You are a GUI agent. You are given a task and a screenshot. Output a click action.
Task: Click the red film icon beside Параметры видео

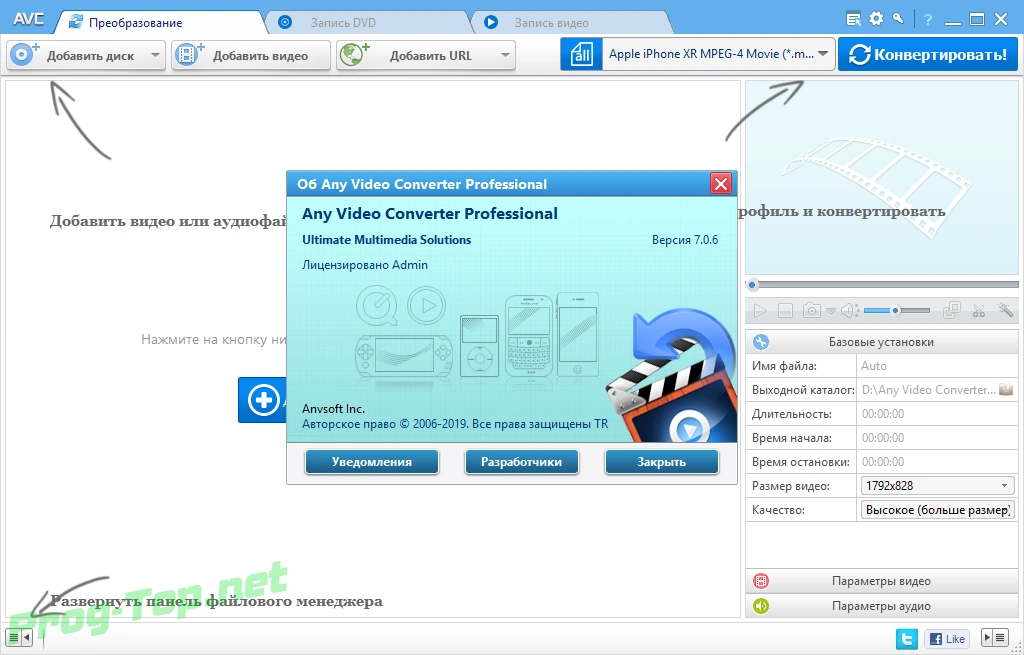pyautogui.click(x=761, y=581)
